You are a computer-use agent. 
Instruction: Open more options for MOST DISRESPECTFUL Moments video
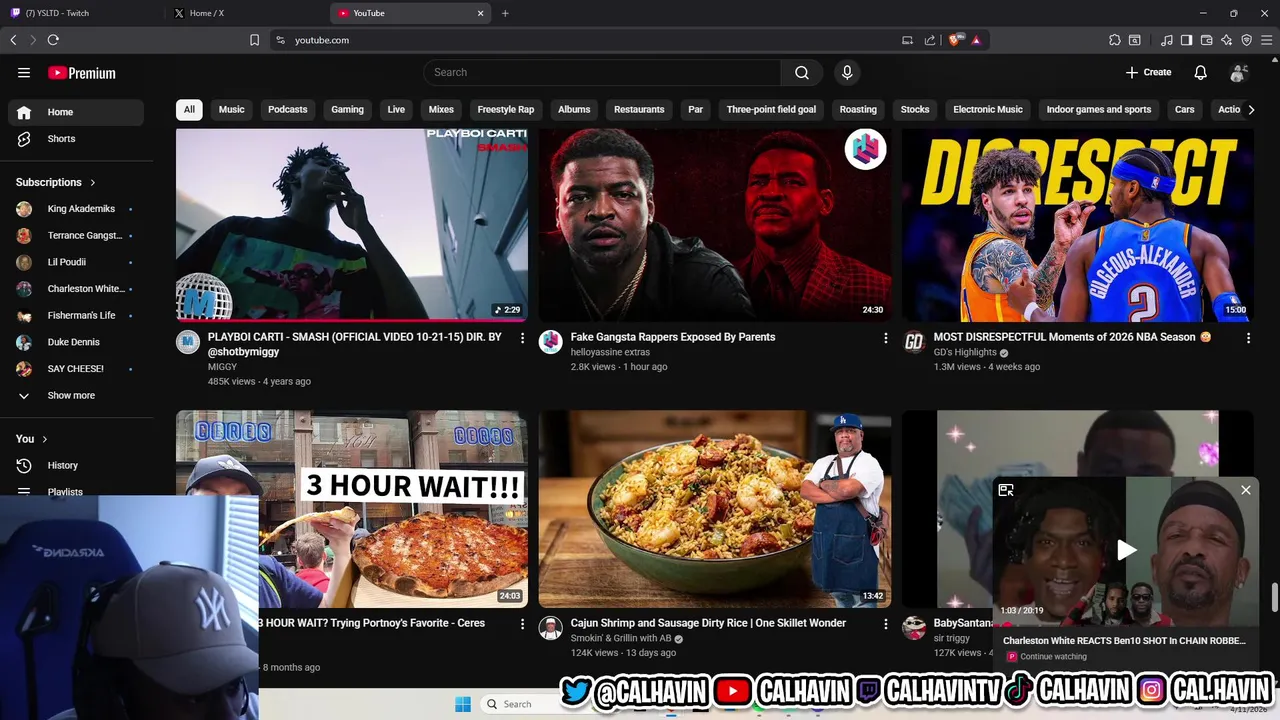click(x=1248, y=338)
